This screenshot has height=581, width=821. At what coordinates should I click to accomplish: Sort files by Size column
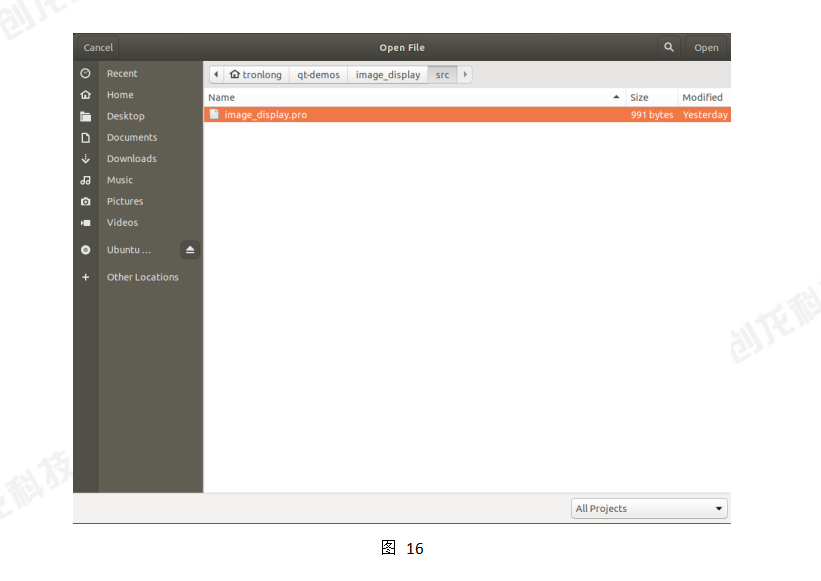coord(652,97)
